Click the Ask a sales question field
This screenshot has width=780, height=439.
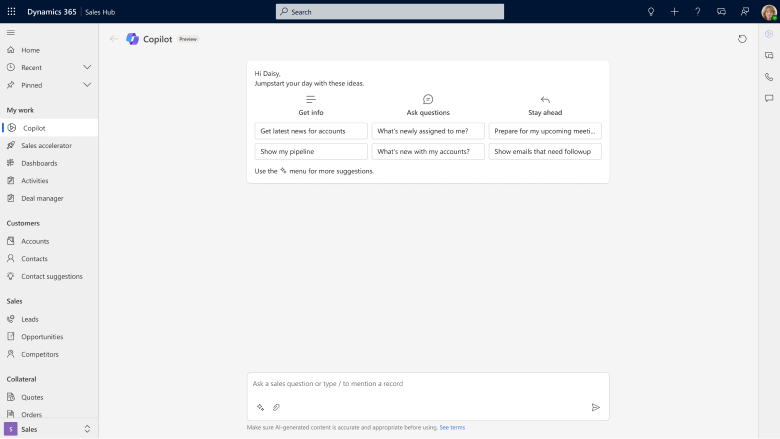428,384
